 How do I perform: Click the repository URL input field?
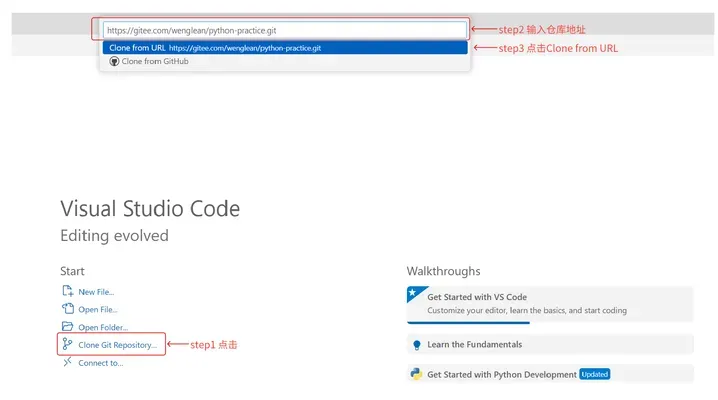pos(284,30)
